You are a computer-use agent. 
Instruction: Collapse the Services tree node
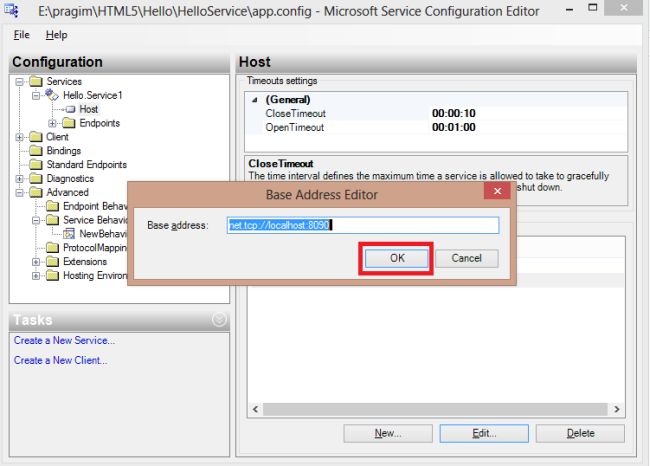pyautogui.click(x=19, y=82)
